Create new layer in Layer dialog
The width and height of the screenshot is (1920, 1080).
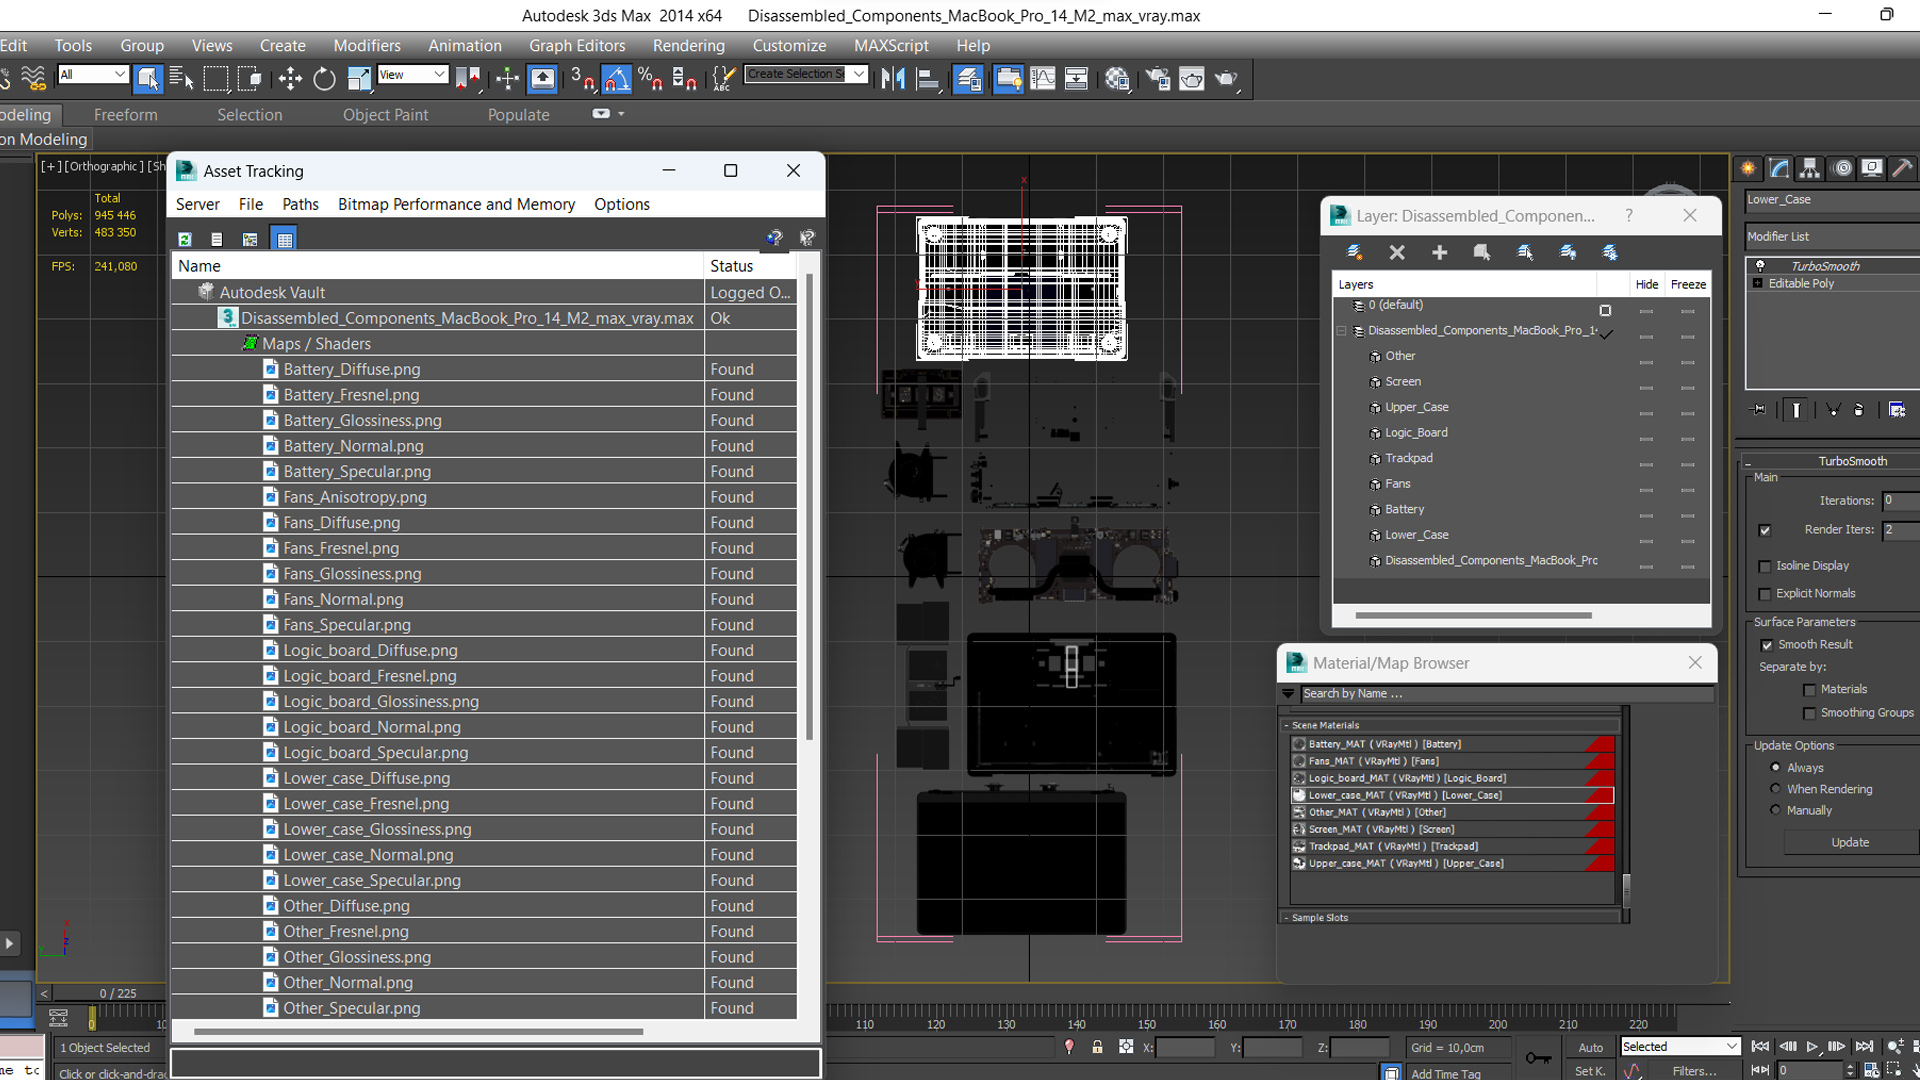coord(1354,252)
